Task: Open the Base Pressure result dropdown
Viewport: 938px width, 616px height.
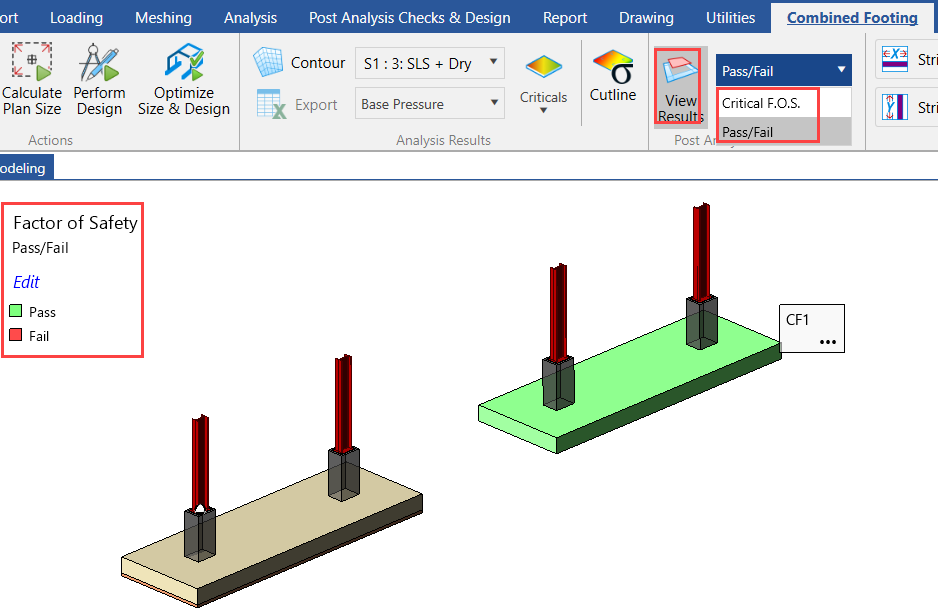Action: coord(430,103)
